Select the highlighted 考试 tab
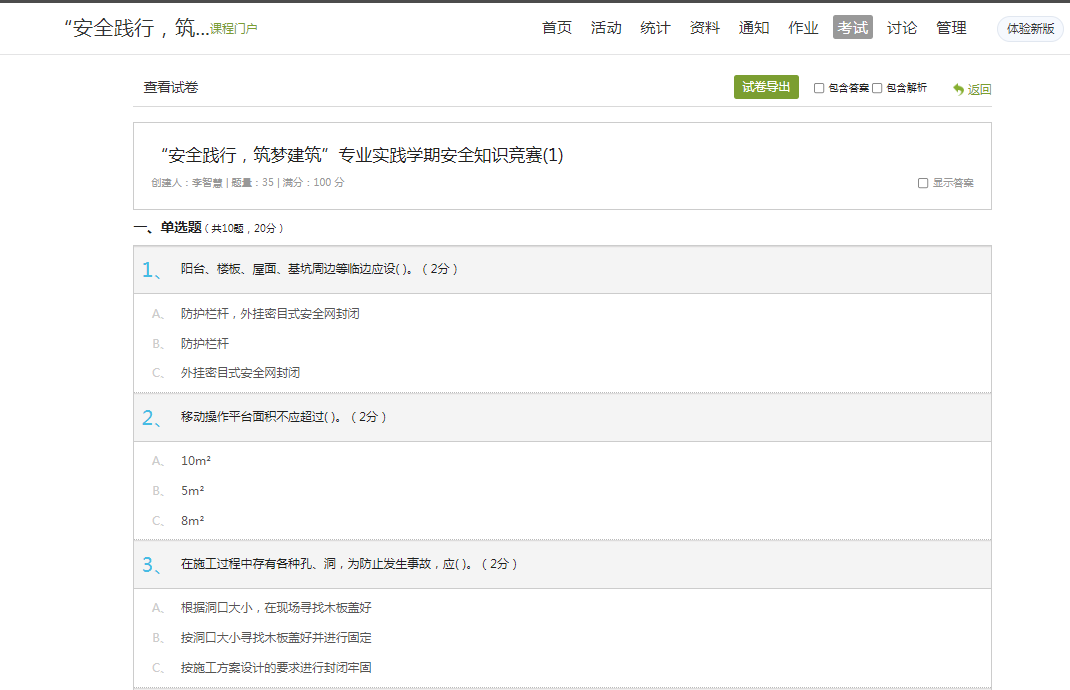The width and height of the screenshot is (1070, 690). 853,28
